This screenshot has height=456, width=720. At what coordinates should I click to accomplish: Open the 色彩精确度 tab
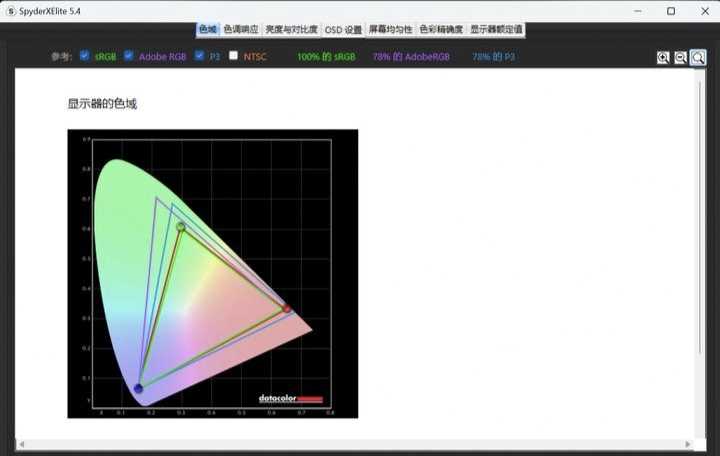[x=441, y=30]
